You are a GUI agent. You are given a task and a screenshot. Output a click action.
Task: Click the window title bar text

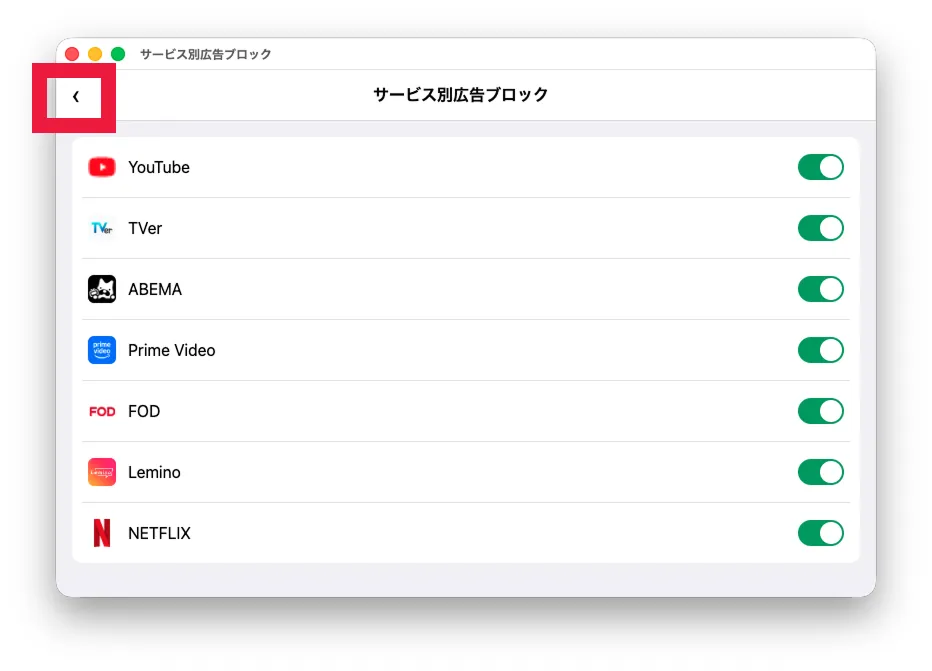tap(206, 54)
